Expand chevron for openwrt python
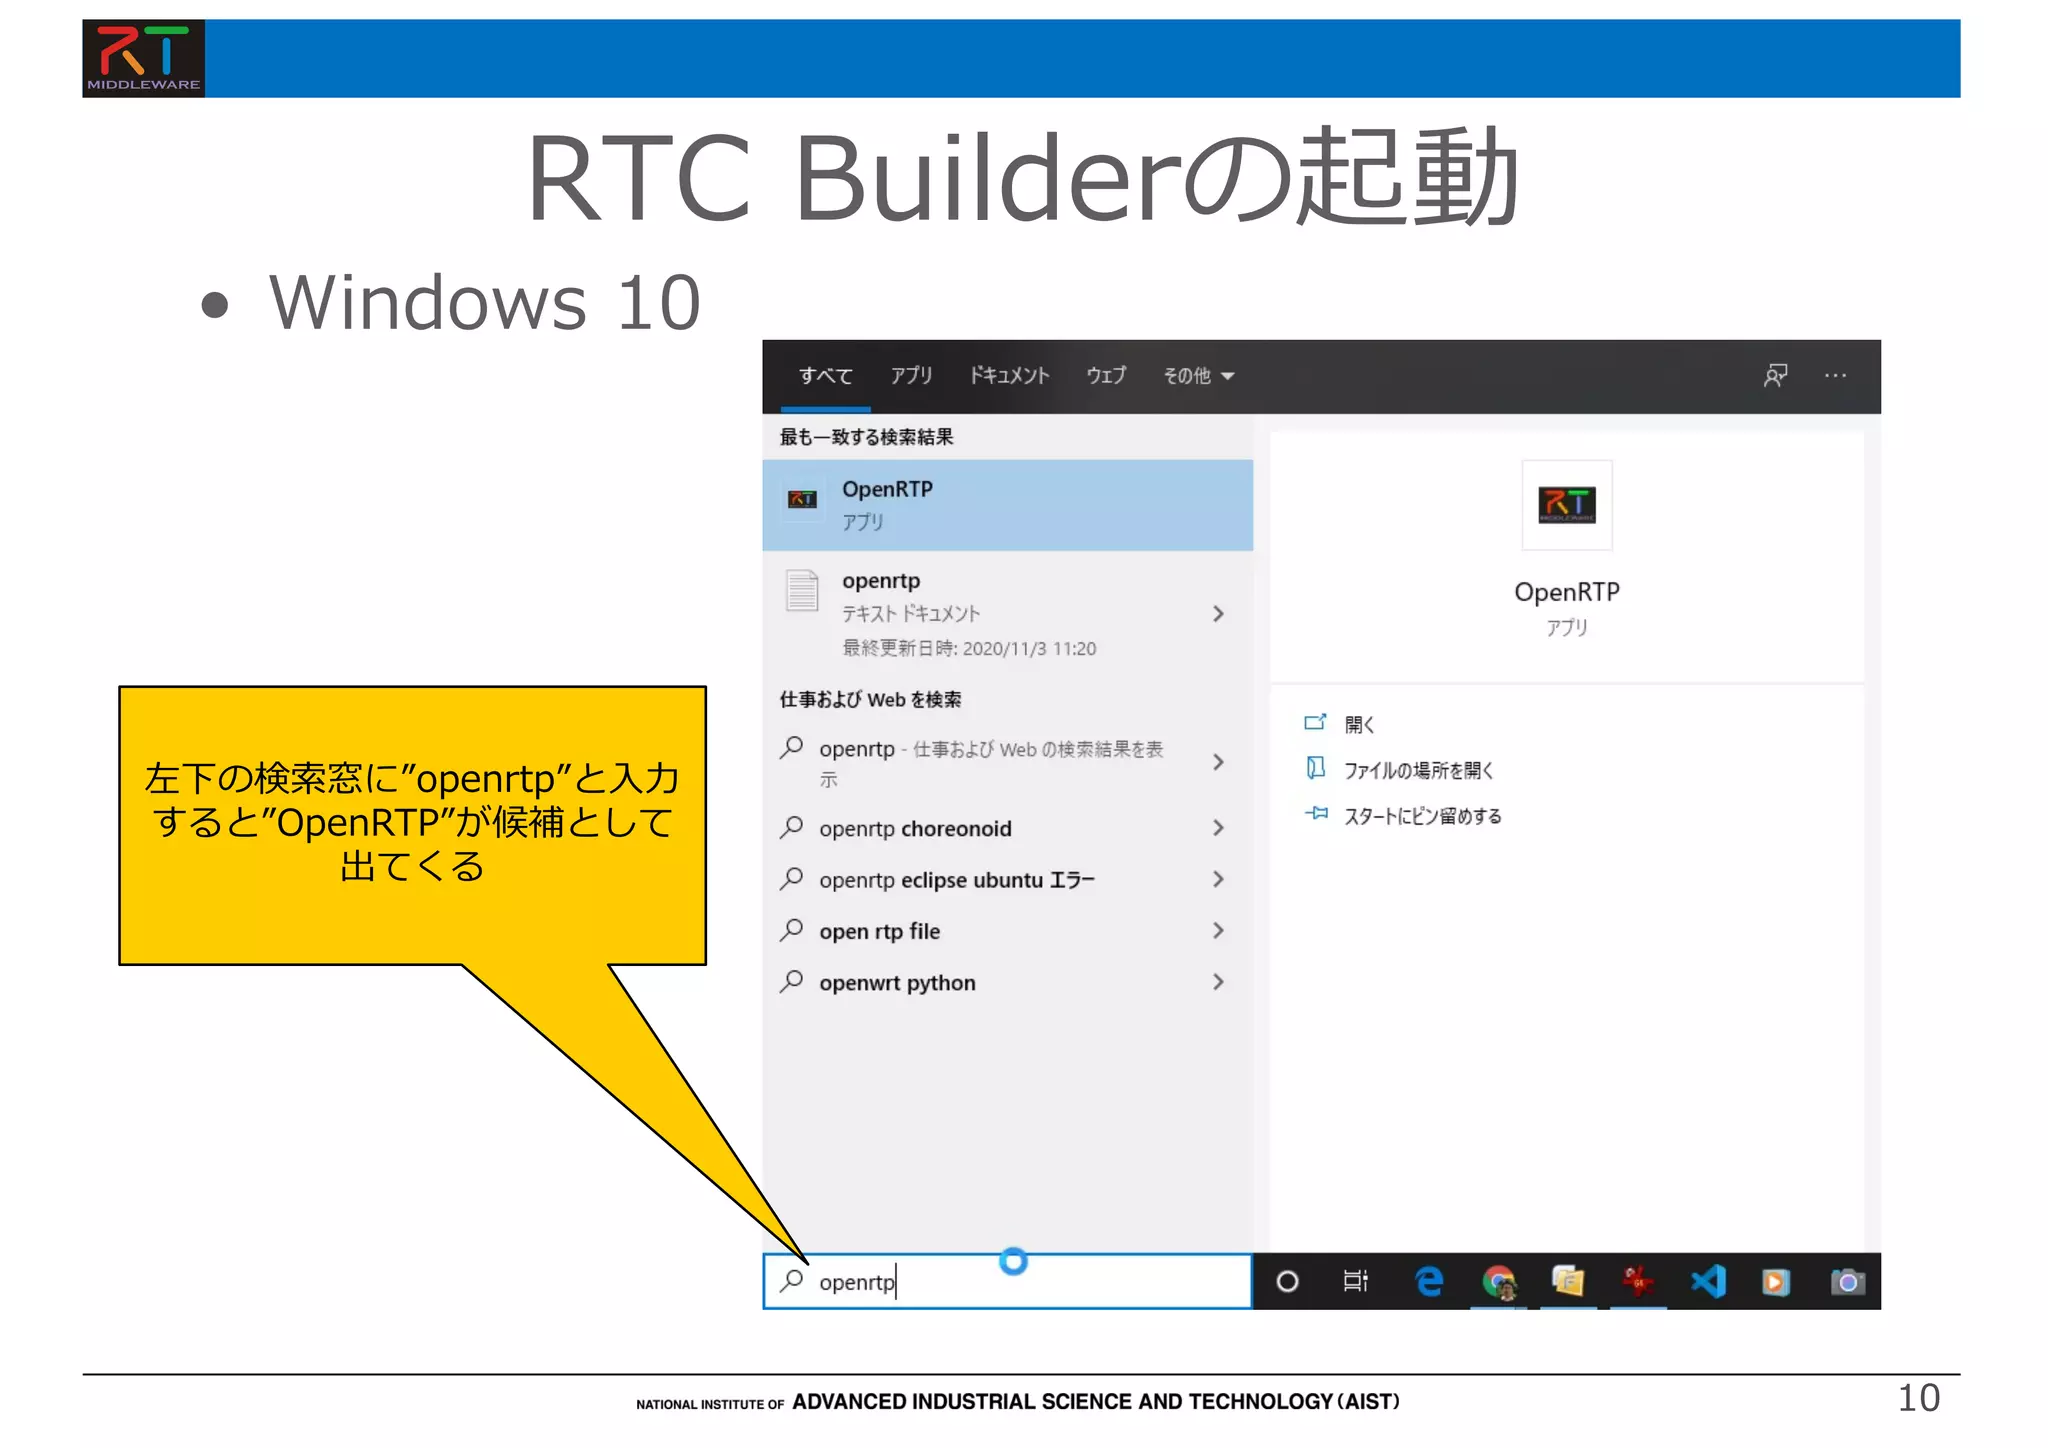The width and height of the screenshot is (2048, 1448). point(1218,982)
